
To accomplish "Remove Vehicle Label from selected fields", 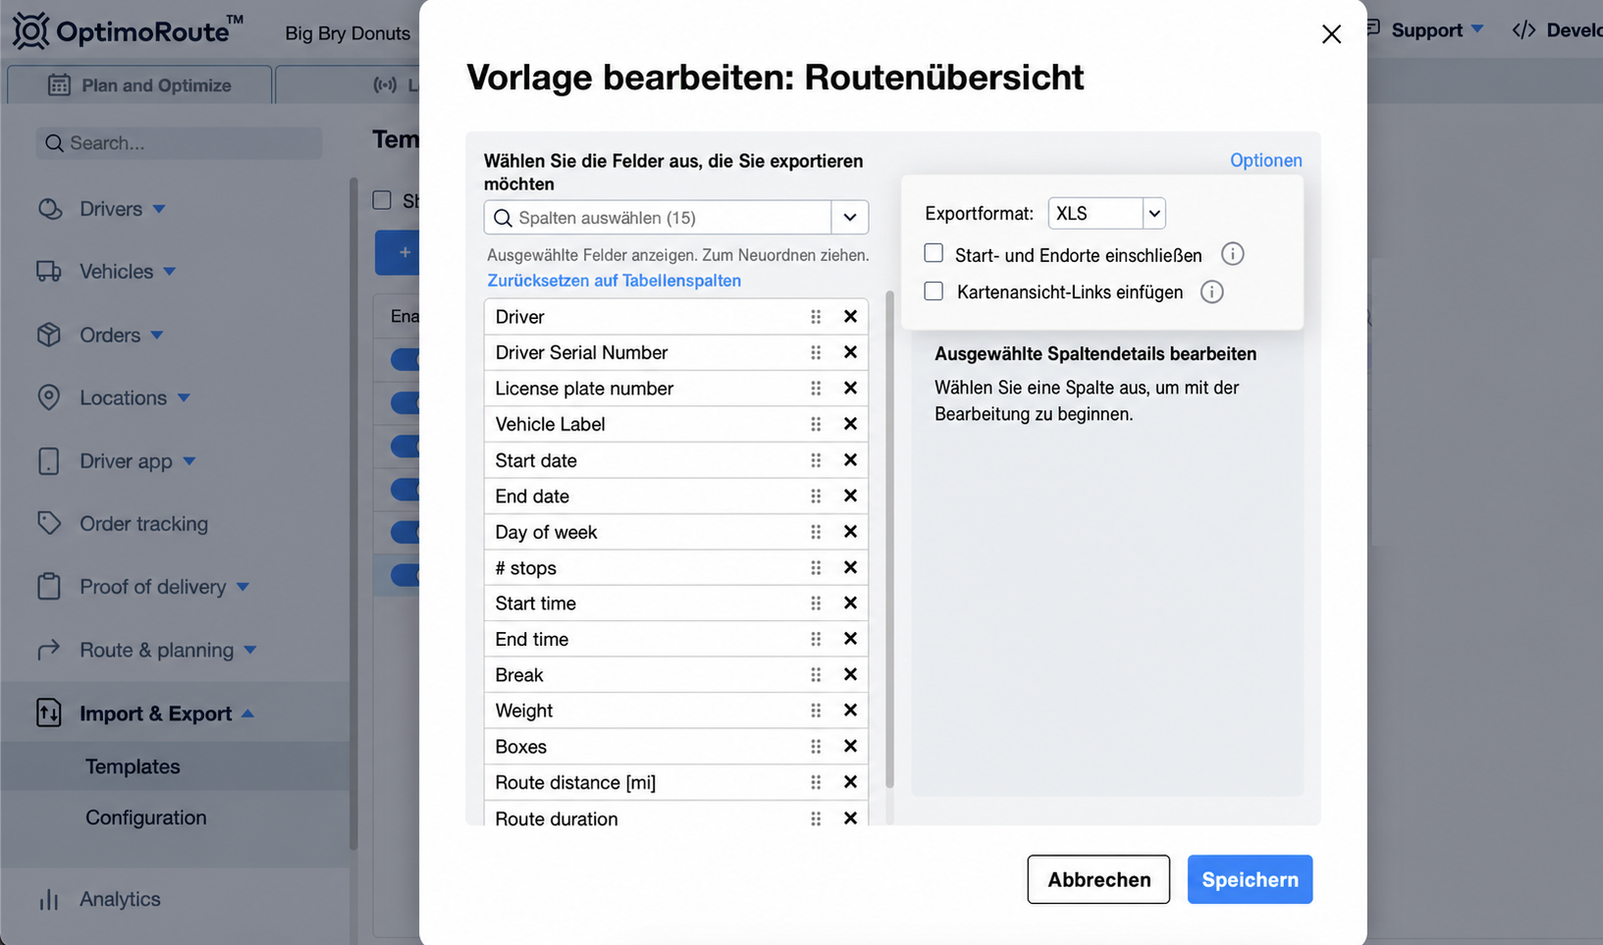I will pyautogui.click(x=850, y=424).
